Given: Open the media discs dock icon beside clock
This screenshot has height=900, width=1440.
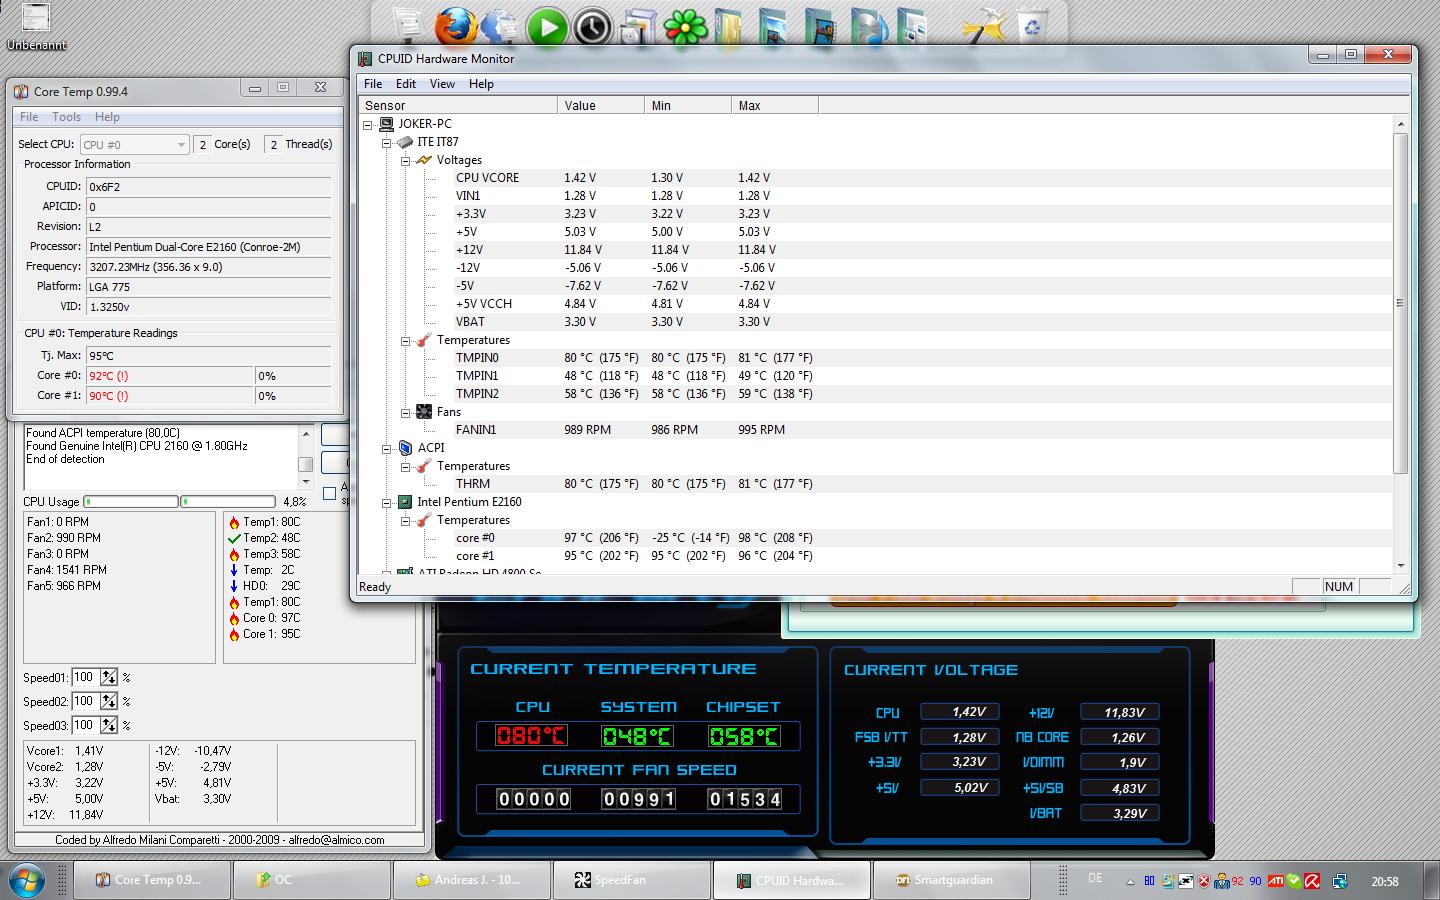Looking at the screenshot, I should tap(638, 27).
